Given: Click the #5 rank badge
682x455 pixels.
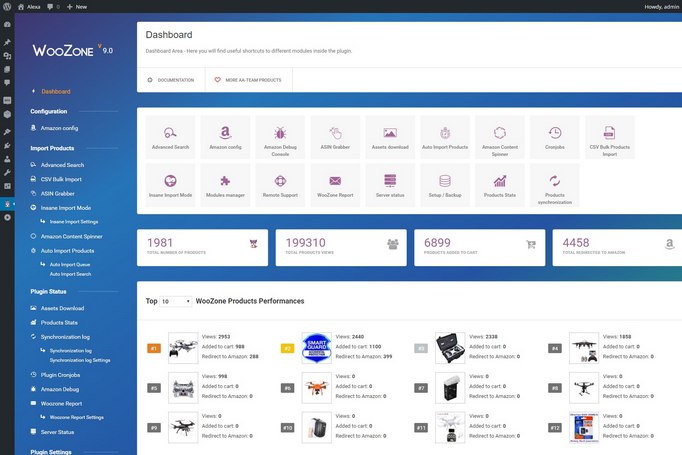Looking at the screenshot, I should [154, 388].
